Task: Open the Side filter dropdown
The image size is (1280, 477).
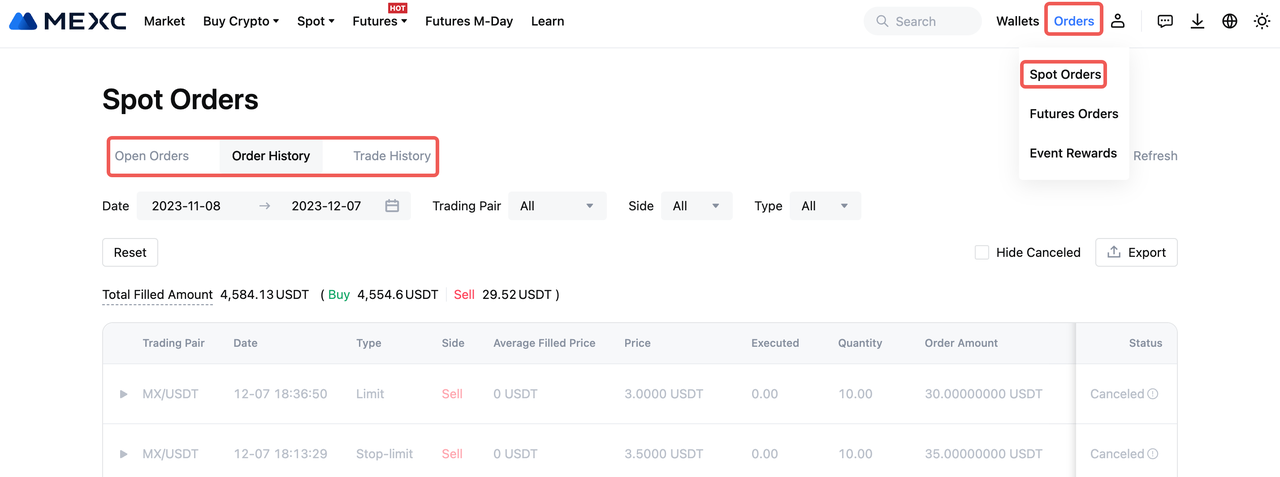Action: pos(696,206)
